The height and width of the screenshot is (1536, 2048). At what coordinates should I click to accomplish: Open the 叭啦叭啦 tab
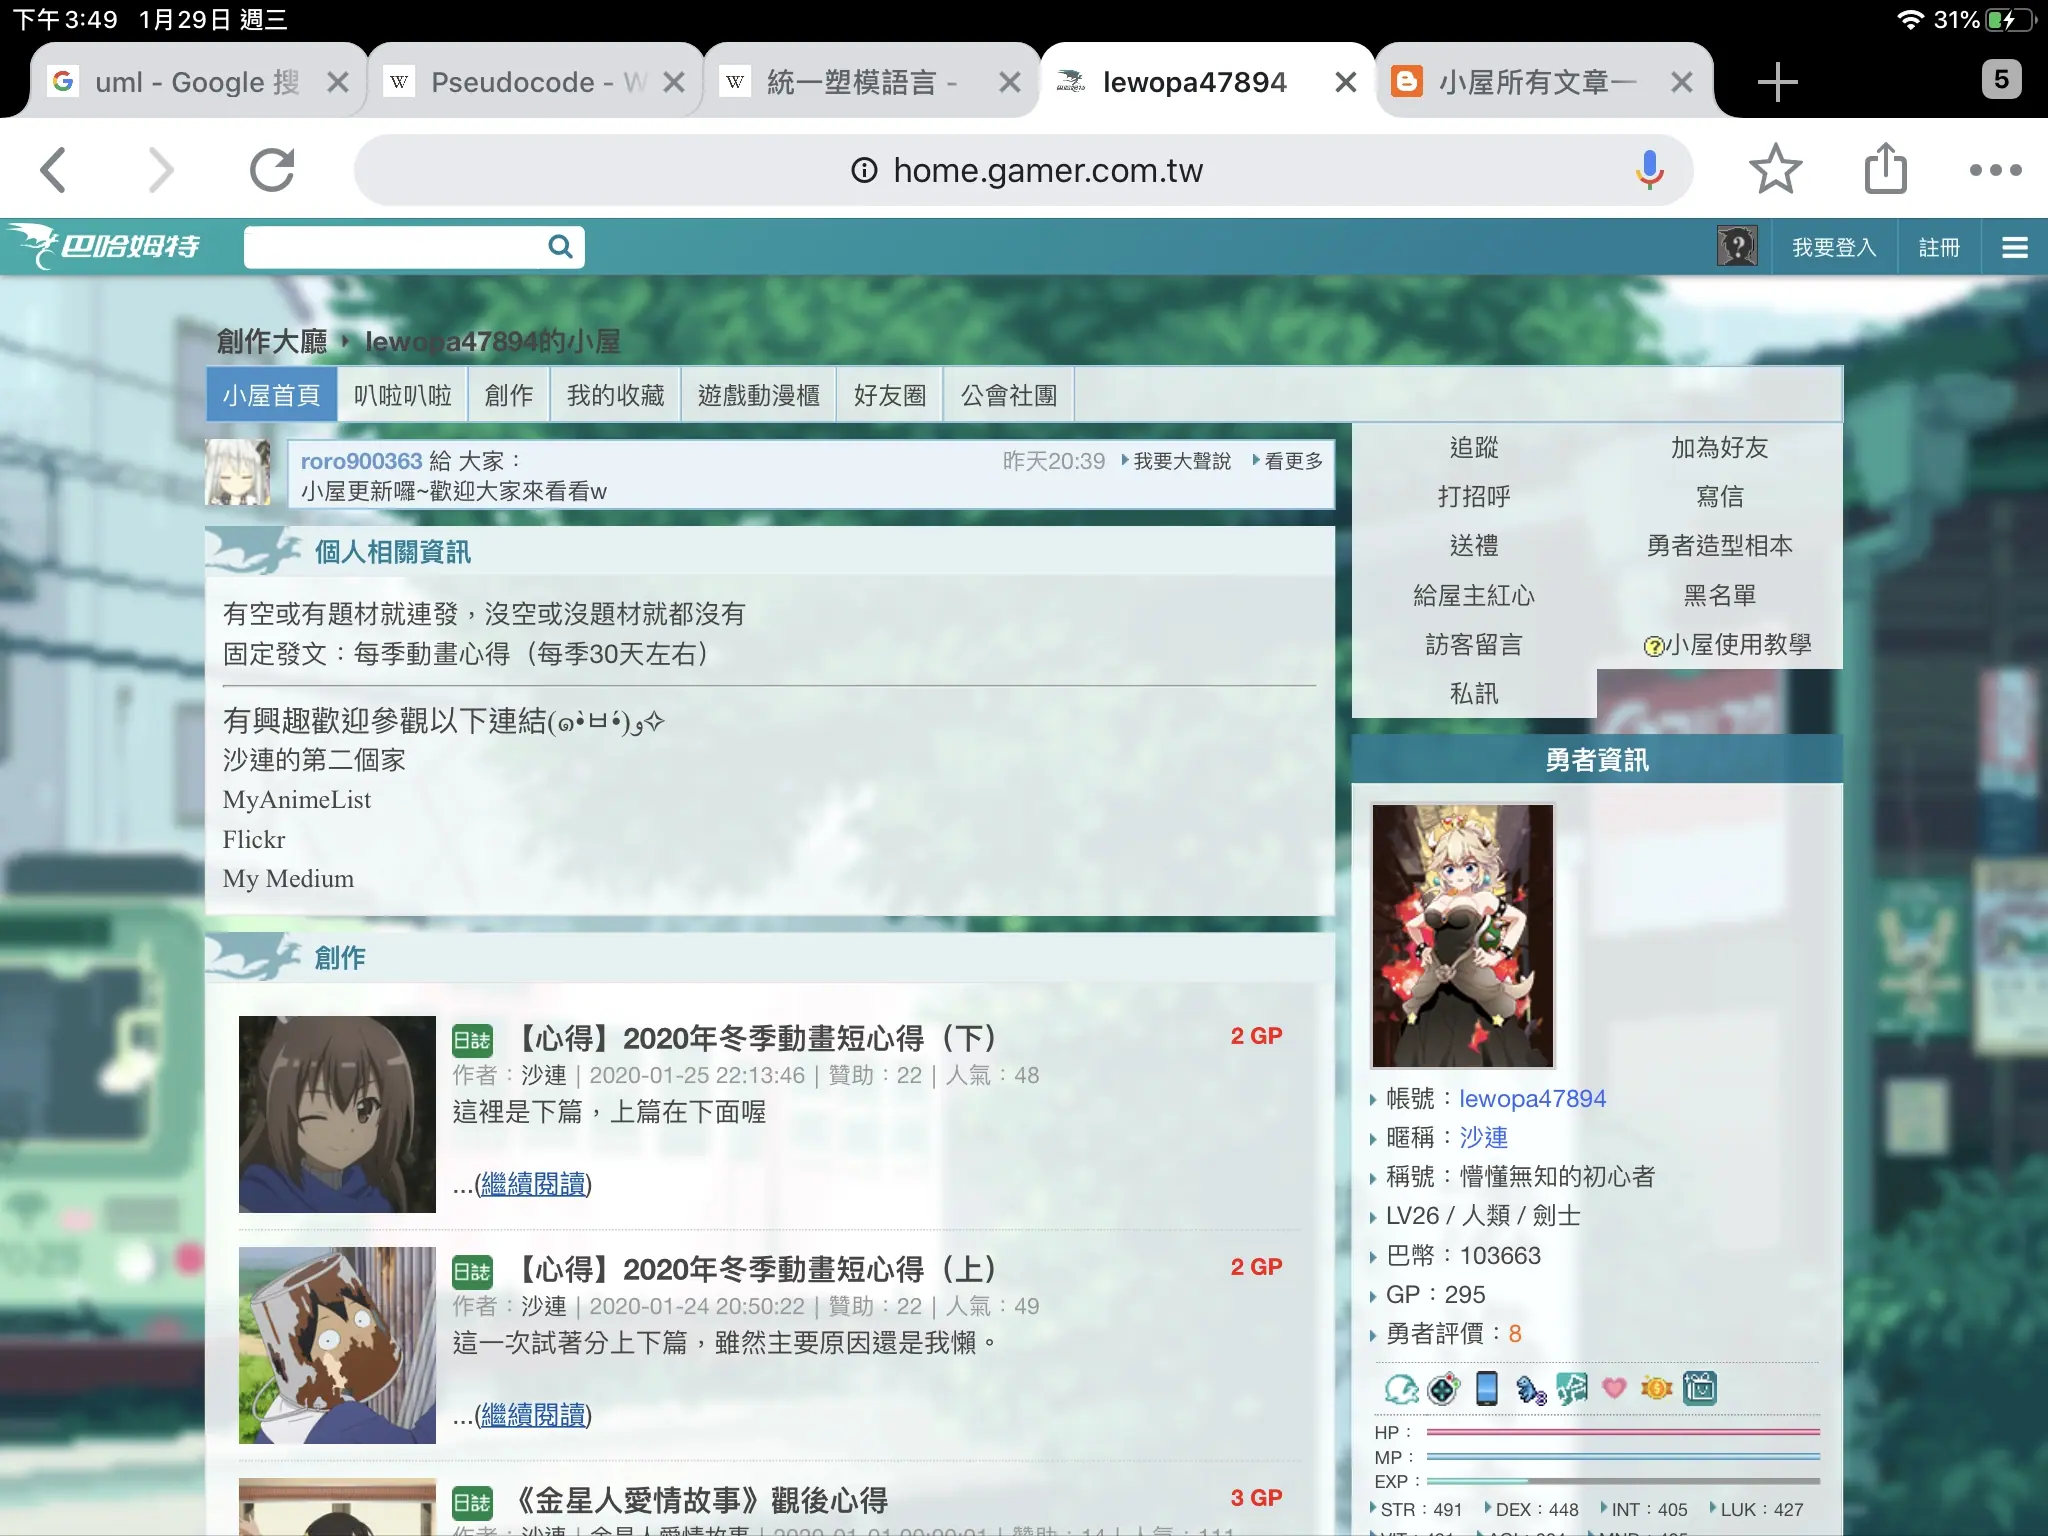pos(403,395)
